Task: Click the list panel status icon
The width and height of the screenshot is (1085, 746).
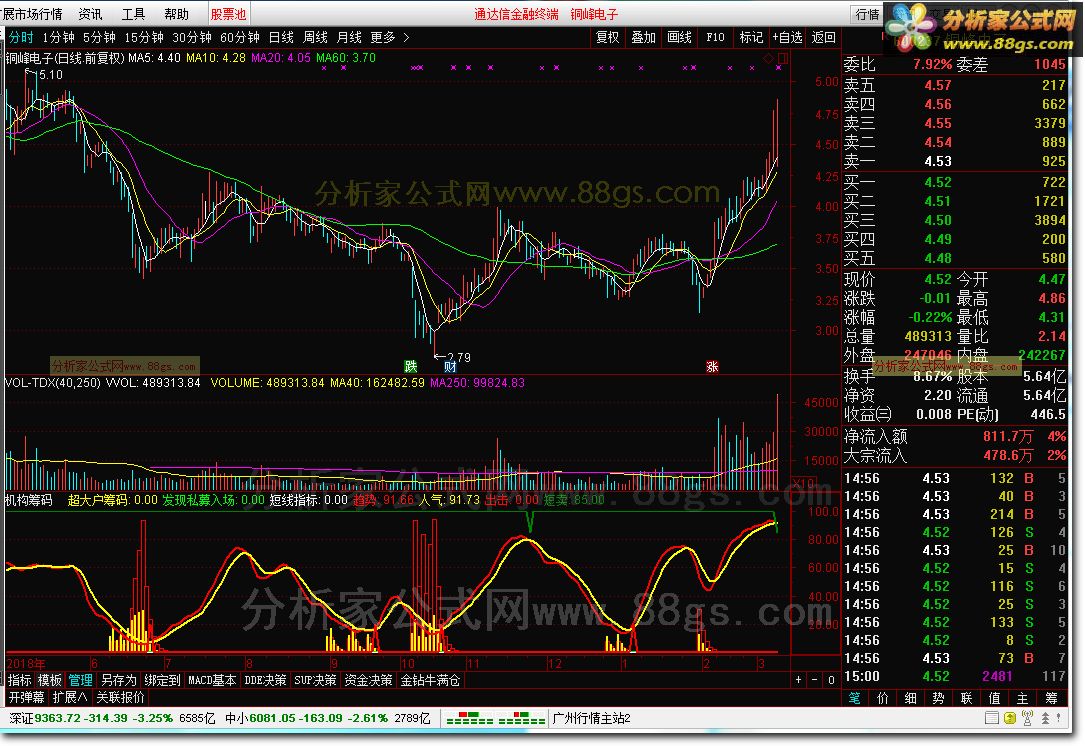Action: click(x=992, y=718)
